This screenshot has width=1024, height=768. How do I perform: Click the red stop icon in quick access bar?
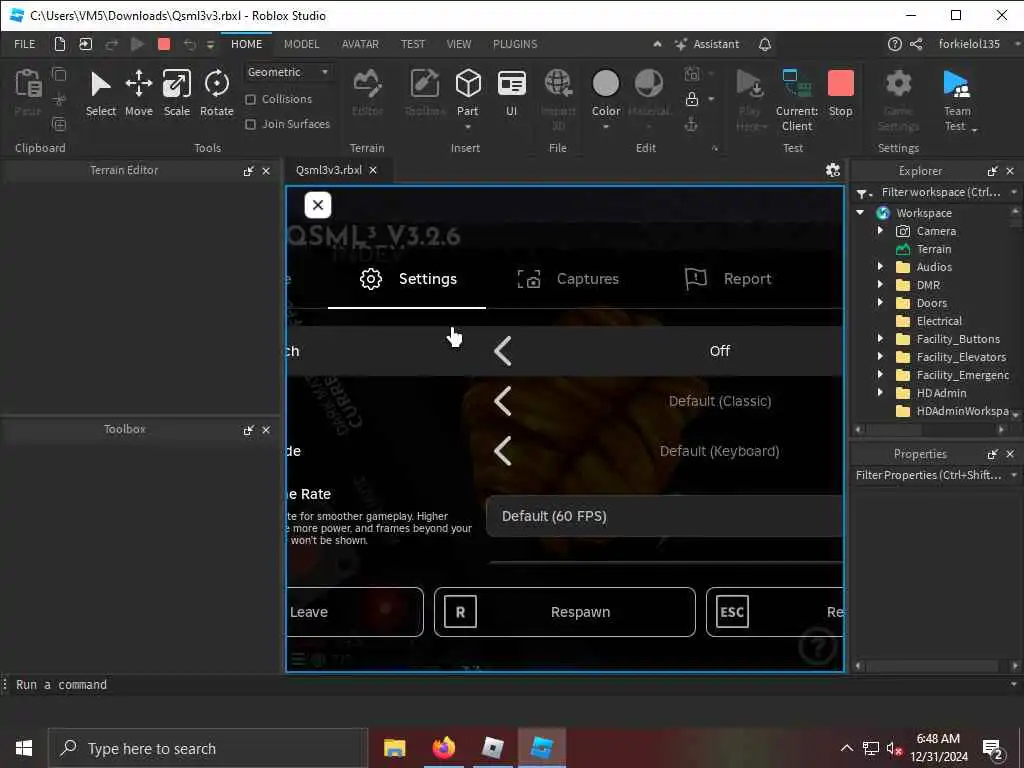(x=164, y=44)
